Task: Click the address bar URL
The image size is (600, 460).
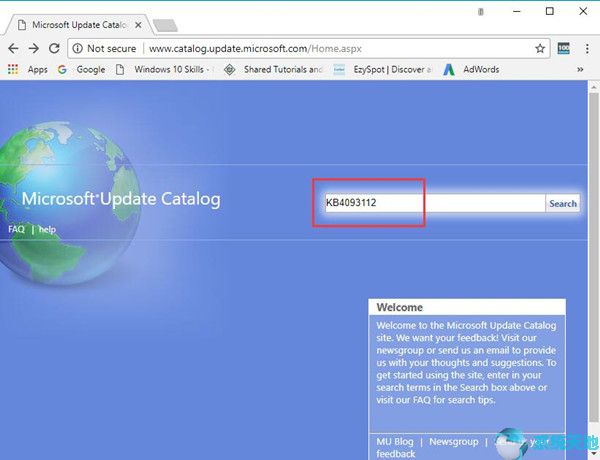Action: tap(255, 49)
